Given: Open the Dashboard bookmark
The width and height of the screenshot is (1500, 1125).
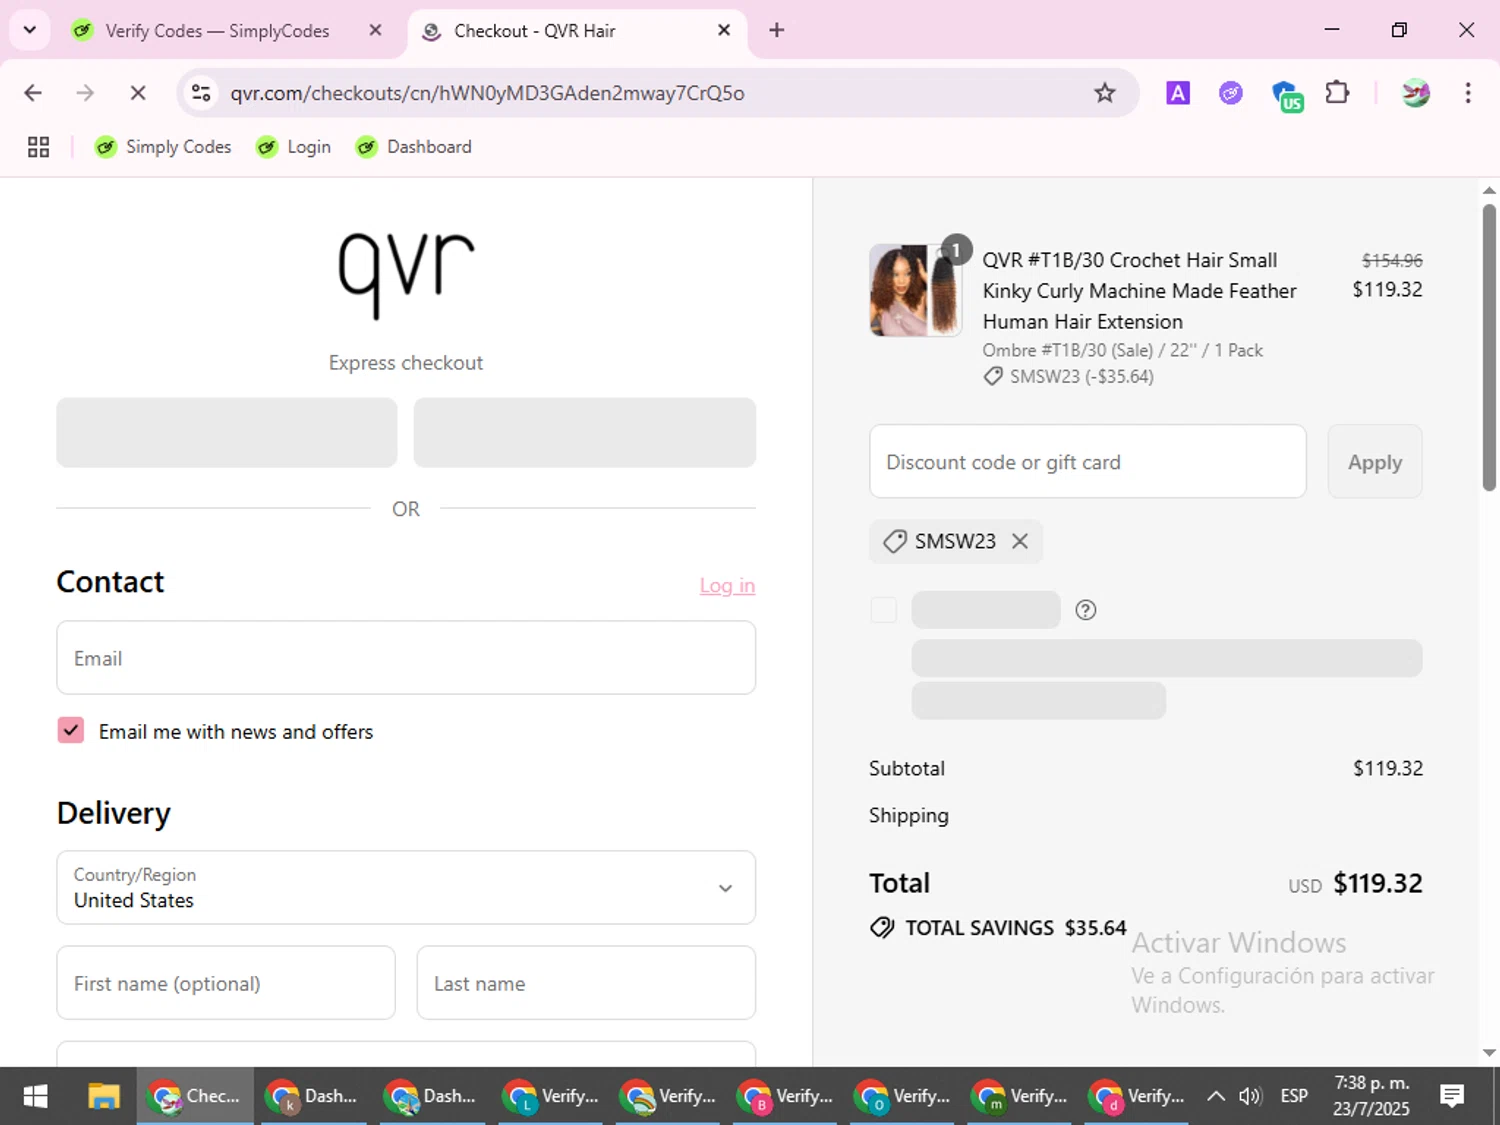Looking at the screenshot, I should tap(414, 147).
